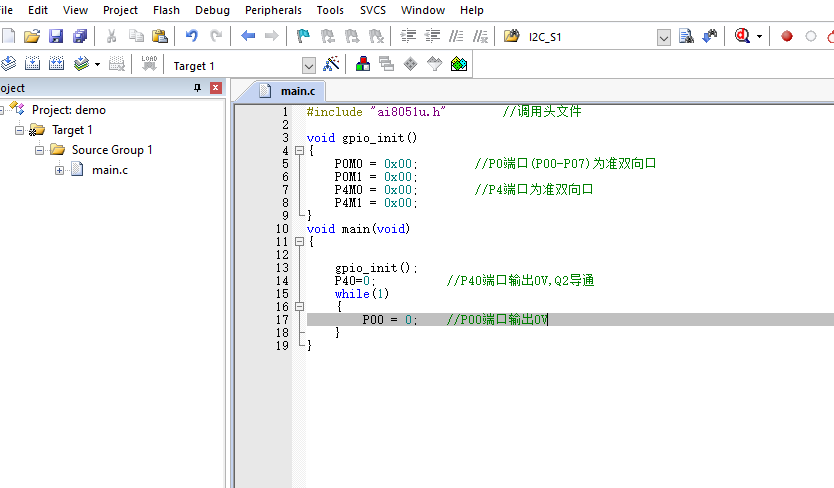Close the Project panel
Image resolution: width=834 pixels, height=488 pixels.
click(x=215, y=88)
